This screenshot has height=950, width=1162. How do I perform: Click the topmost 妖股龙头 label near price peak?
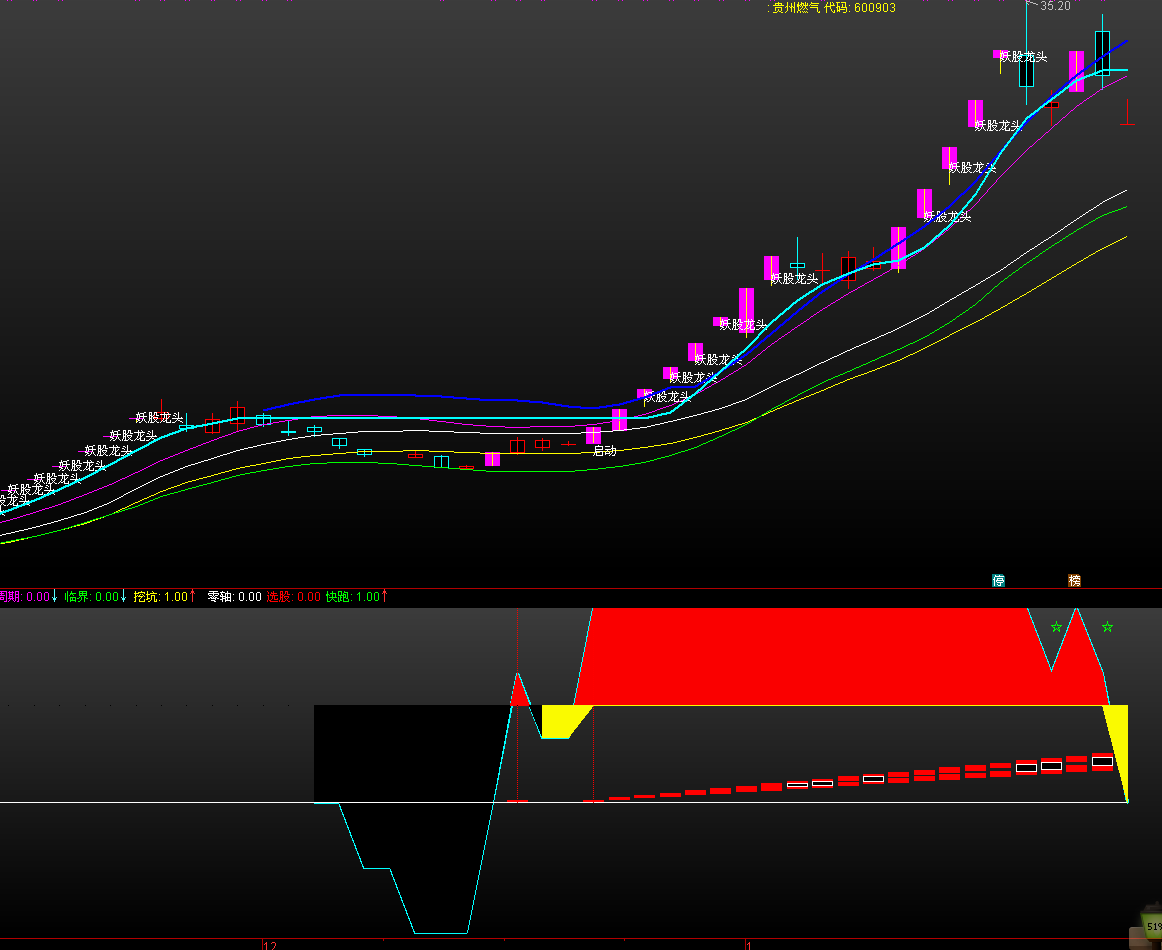pyautogui.click(x=1023, y=57)
